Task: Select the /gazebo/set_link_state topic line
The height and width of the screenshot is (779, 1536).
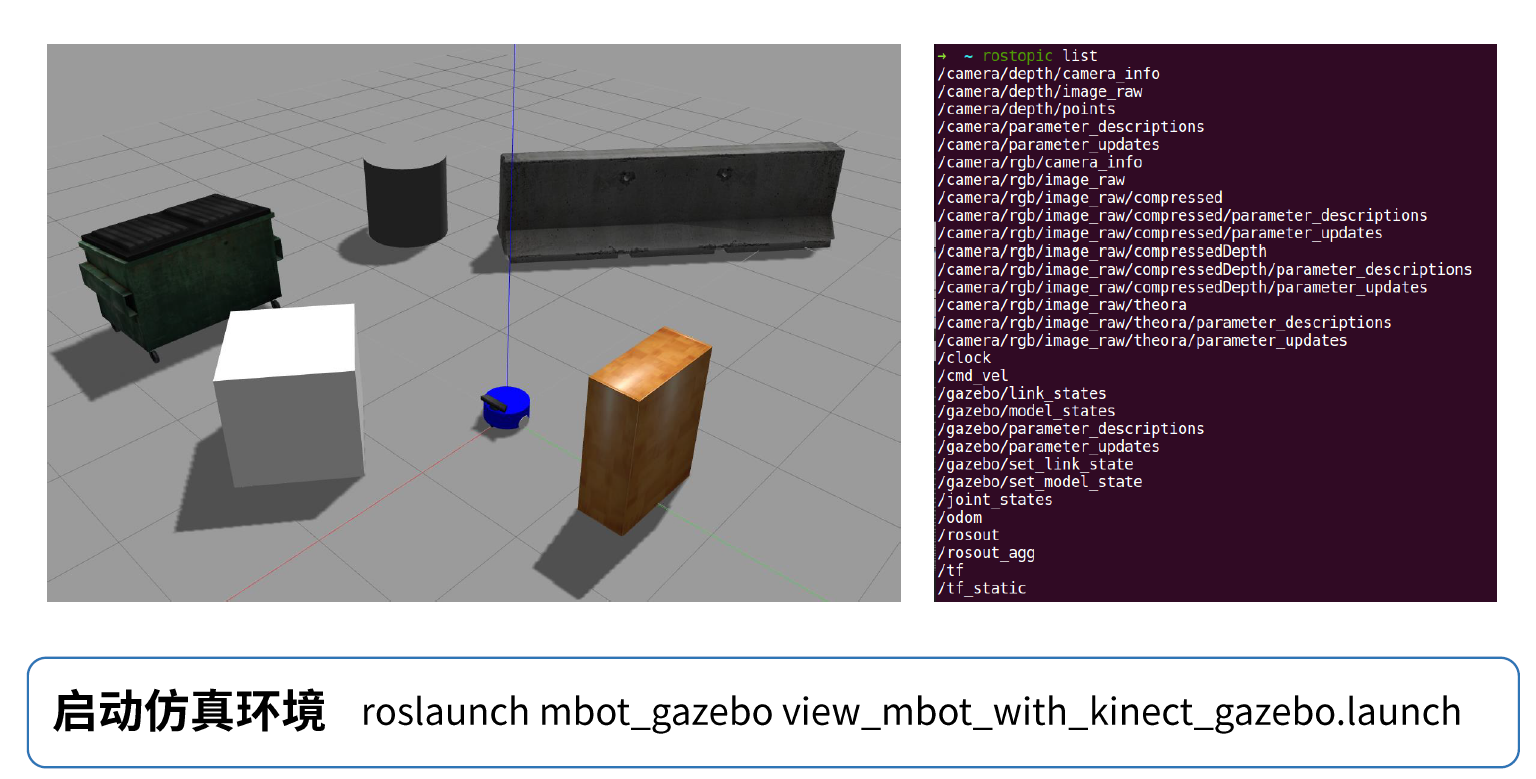Action: point(1035,464)
